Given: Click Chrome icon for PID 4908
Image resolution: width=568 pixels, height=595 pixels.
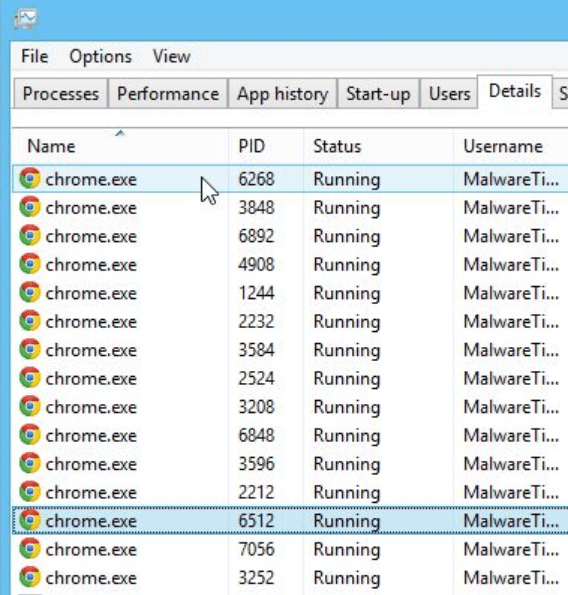Looking at the screenshot, I should (30, 264).
